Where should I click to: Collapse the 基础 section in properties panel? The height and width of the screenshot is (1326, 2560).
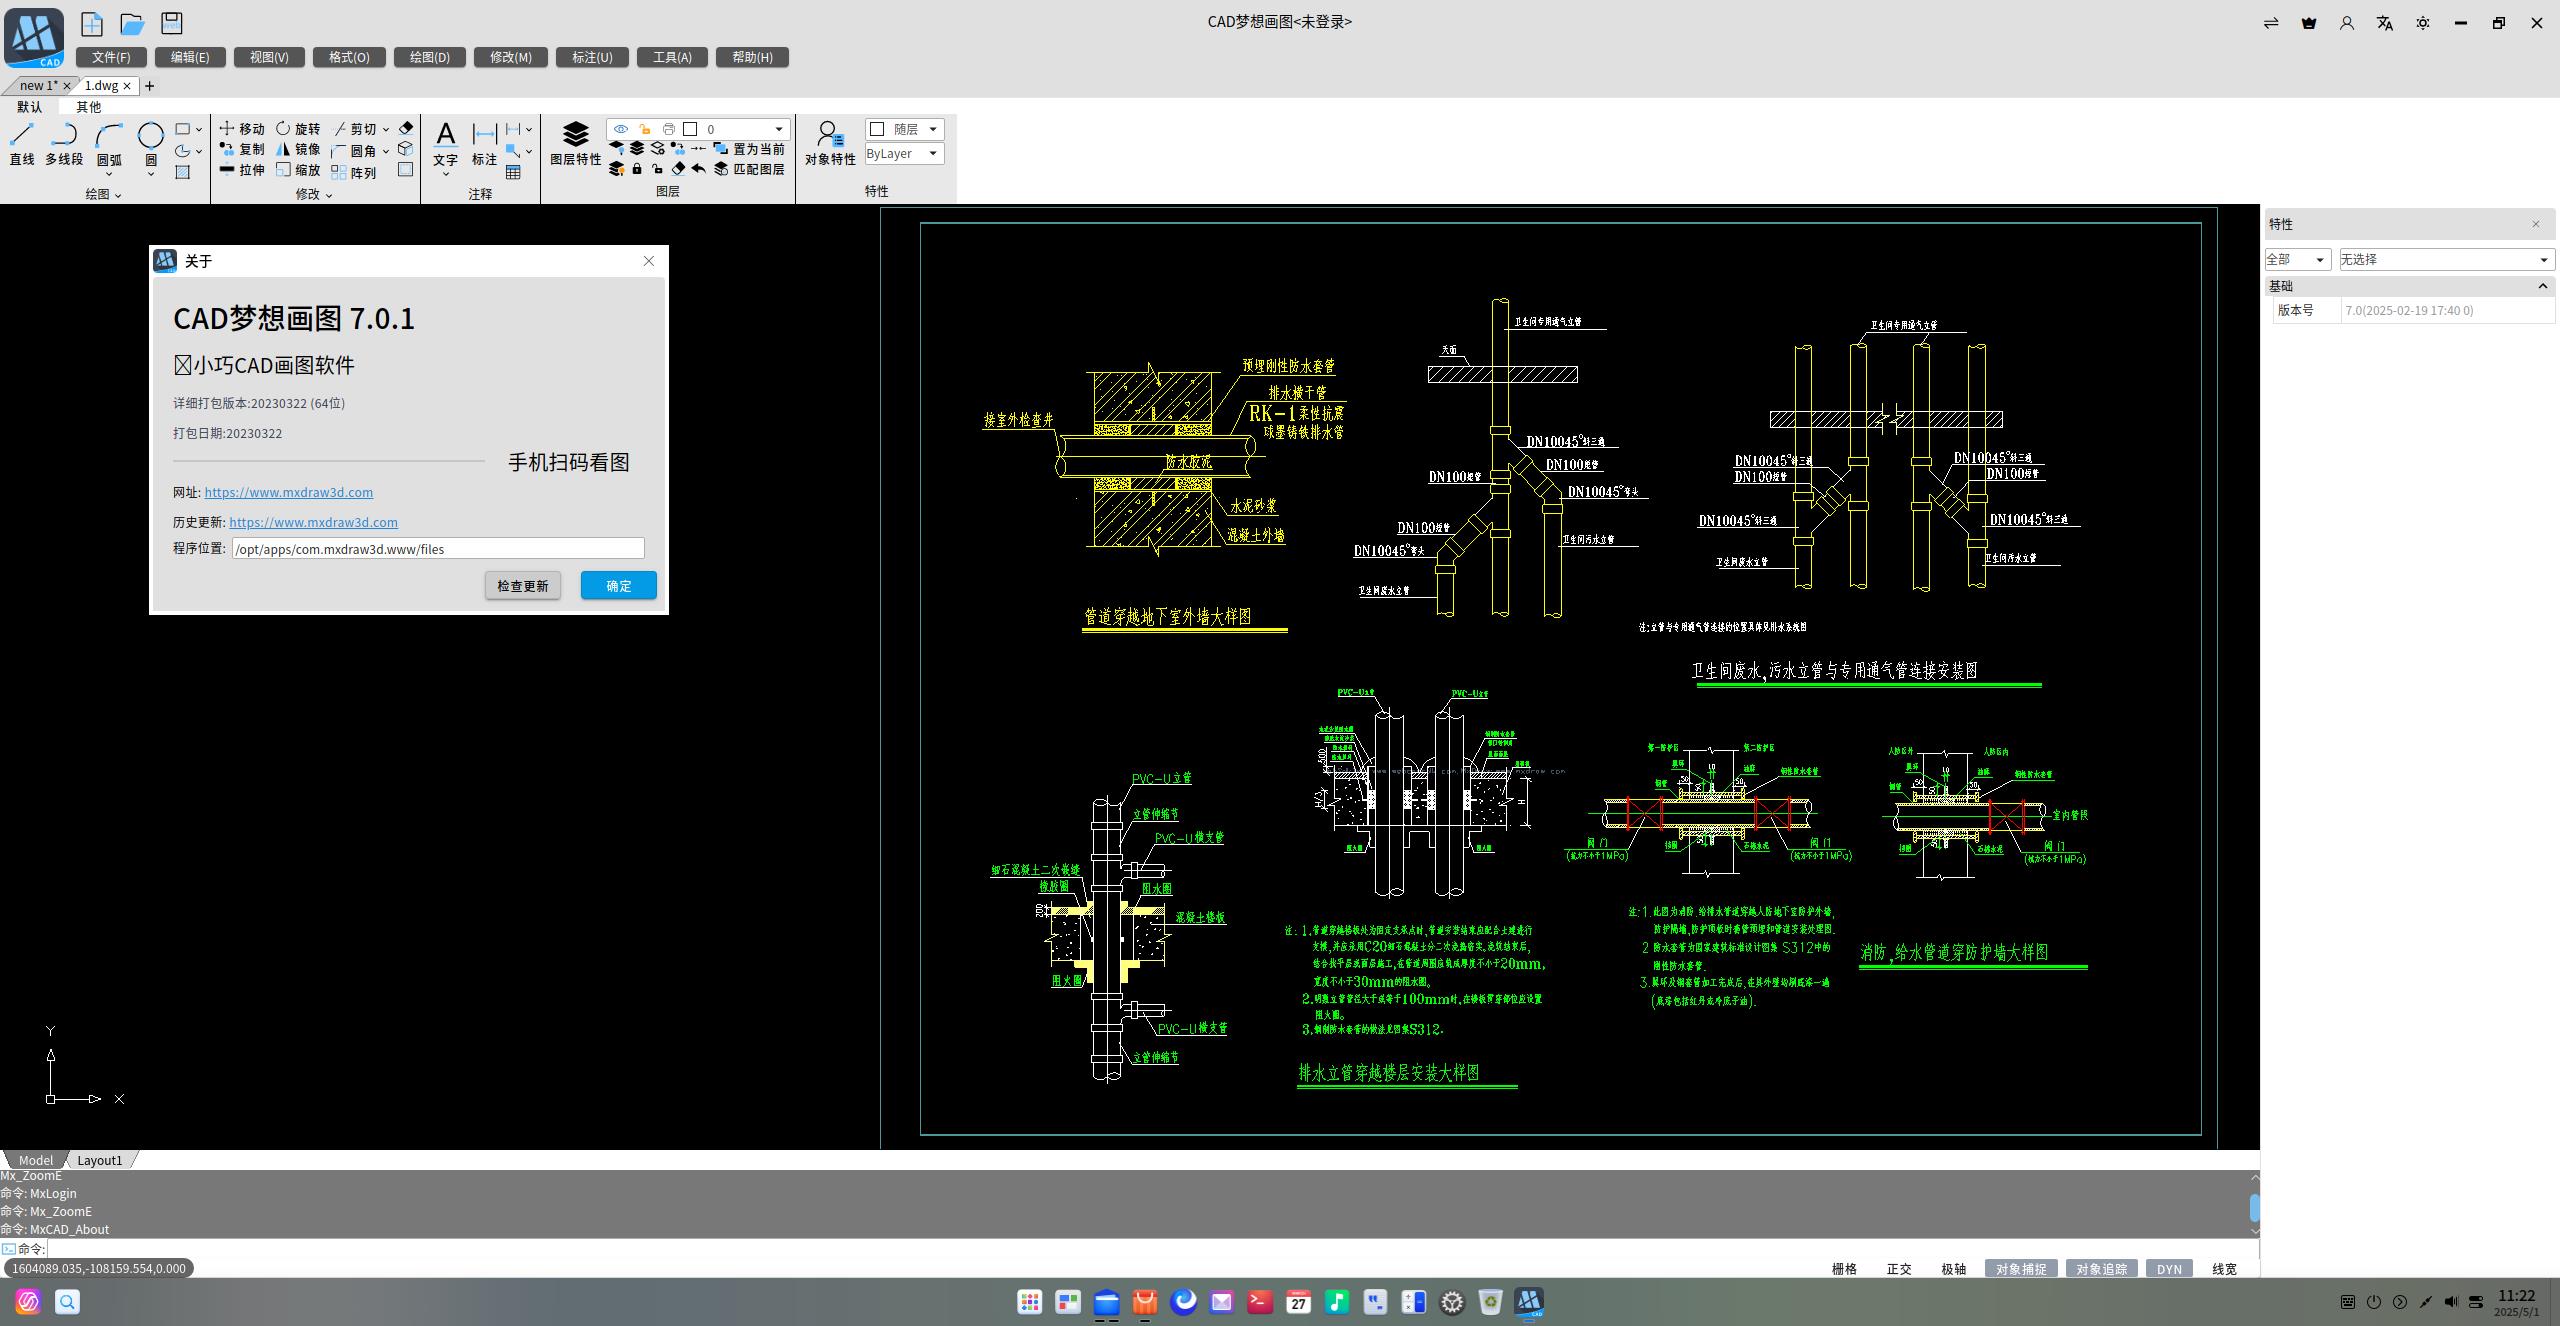tap(2543, 286)
